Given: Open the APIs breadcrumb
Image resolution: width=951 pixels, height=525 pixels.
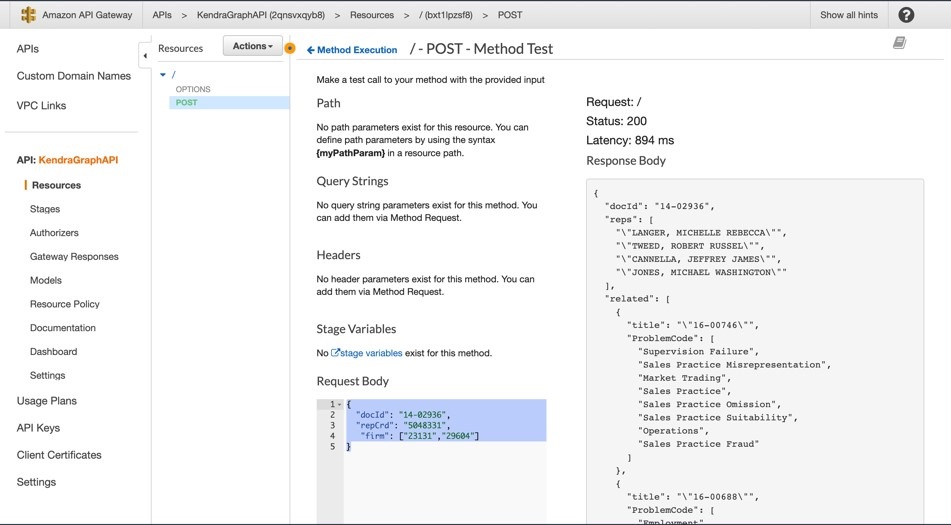Looking at the screenshot, I should point(161,15).
